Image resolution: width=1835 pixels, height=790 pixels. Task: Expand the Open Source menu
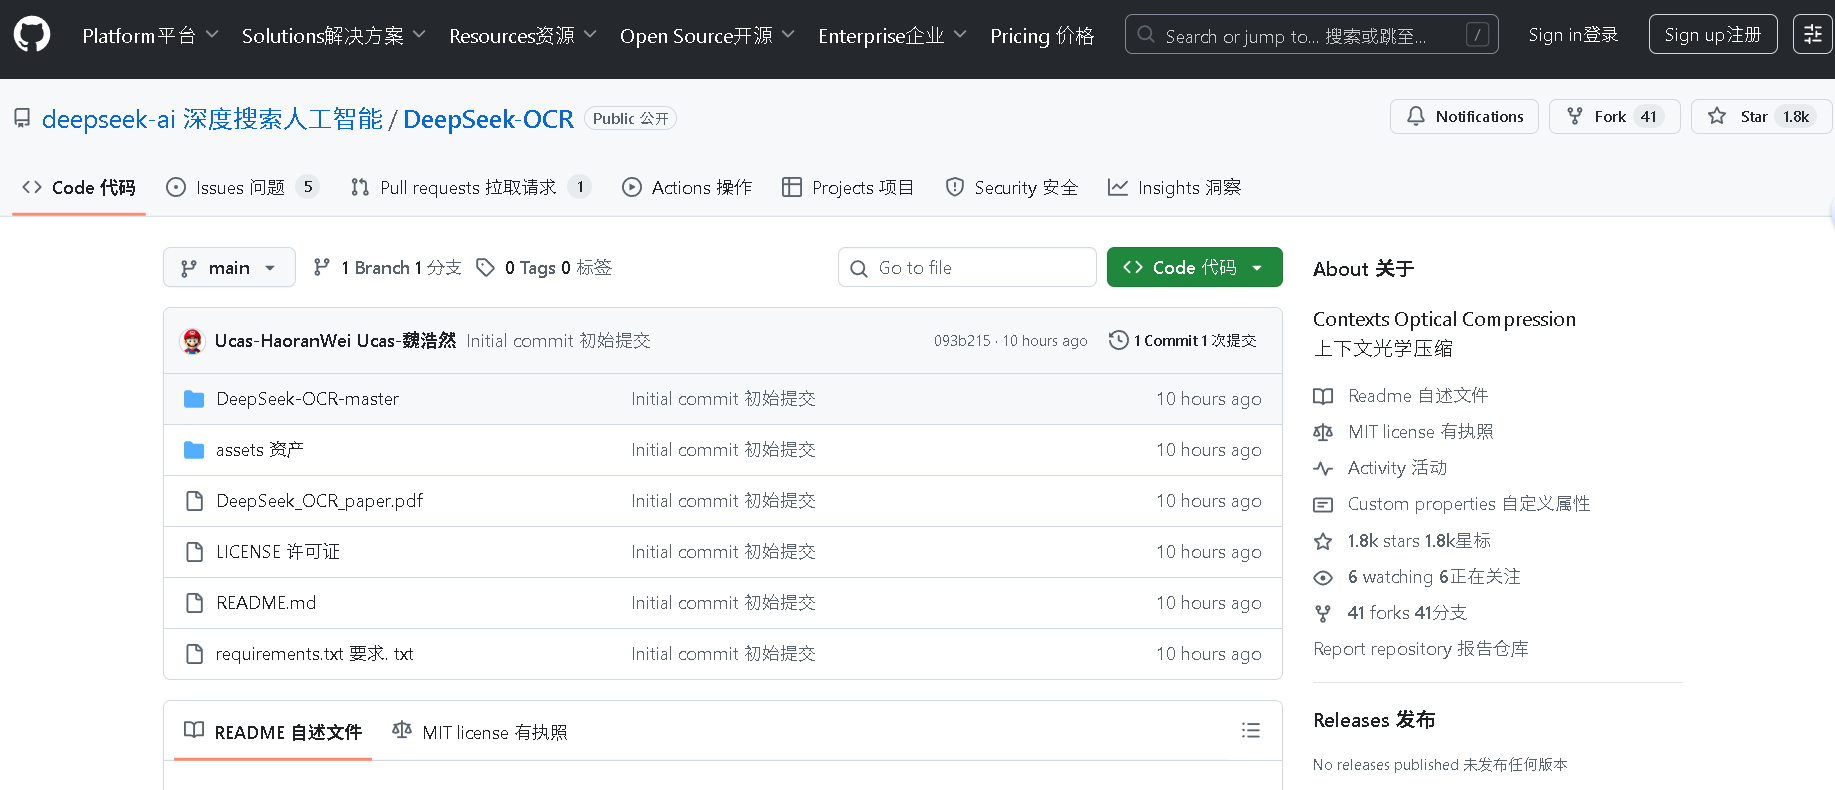coord(707,36)
